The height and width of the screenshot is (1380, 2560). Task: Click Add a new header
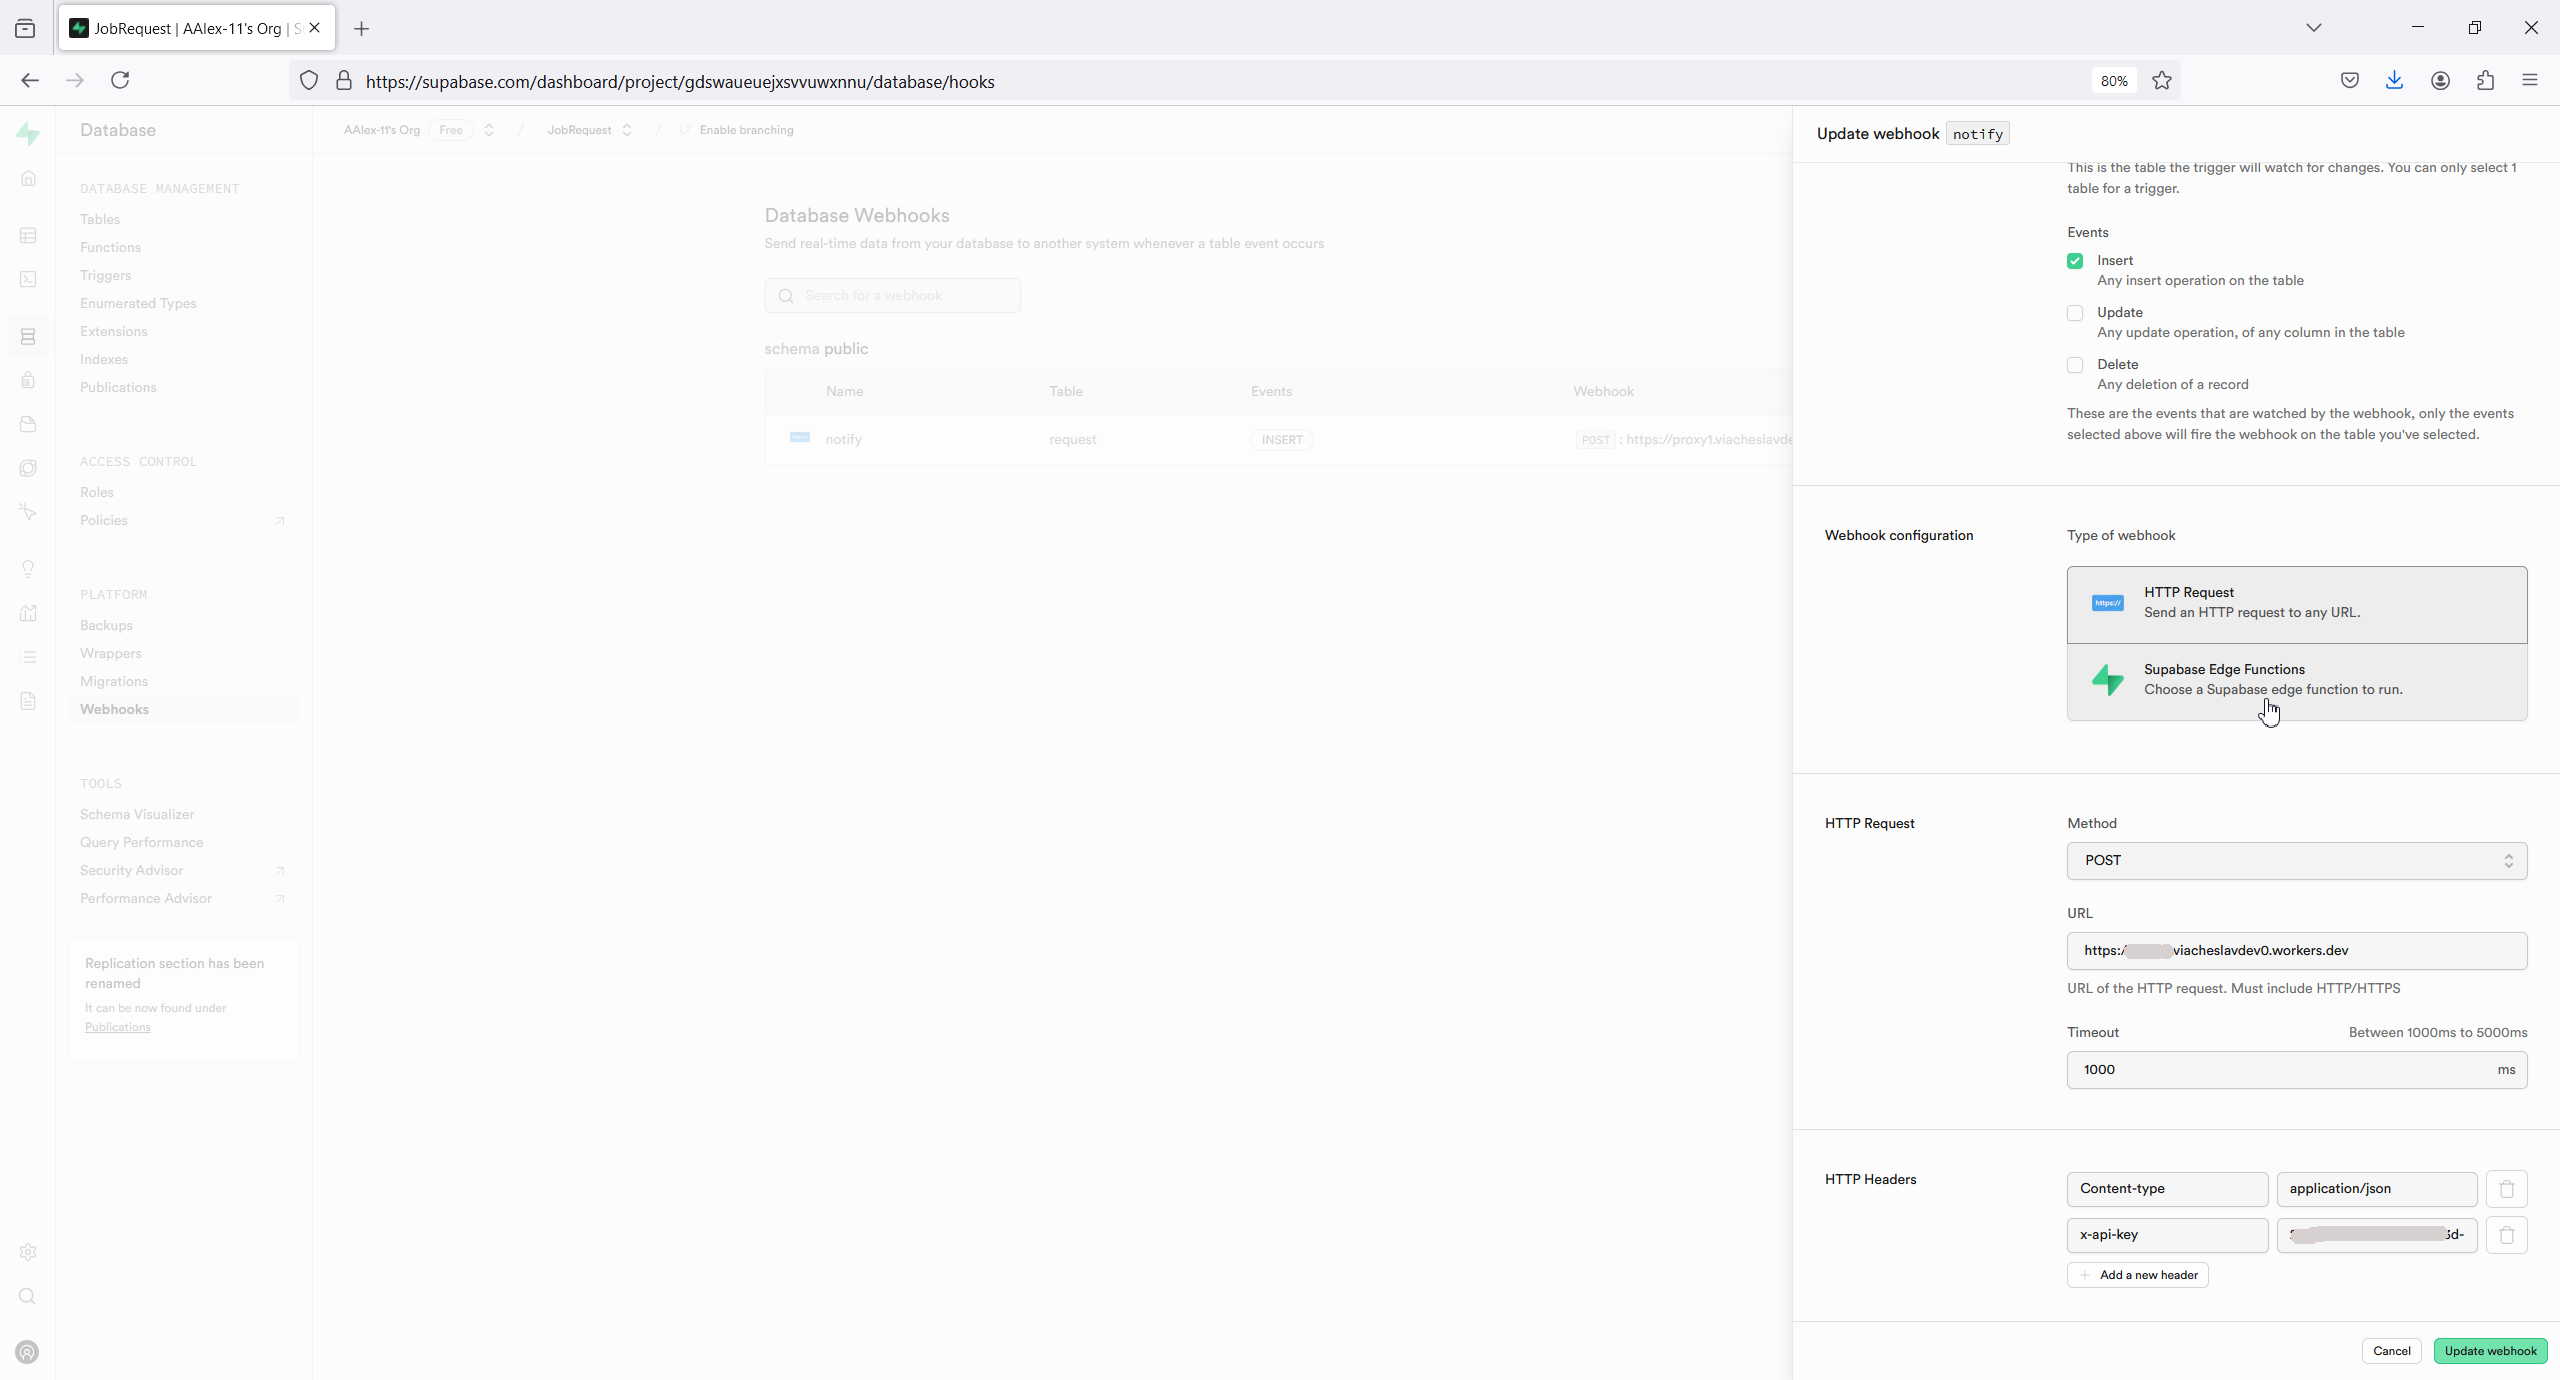point(2138,1275)
